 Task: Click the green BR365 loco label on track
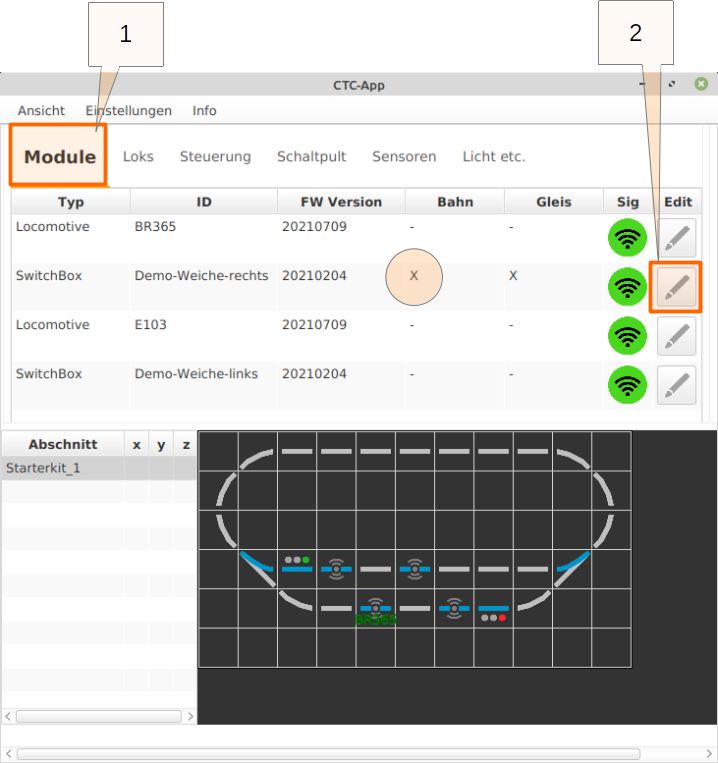(376, 619)
